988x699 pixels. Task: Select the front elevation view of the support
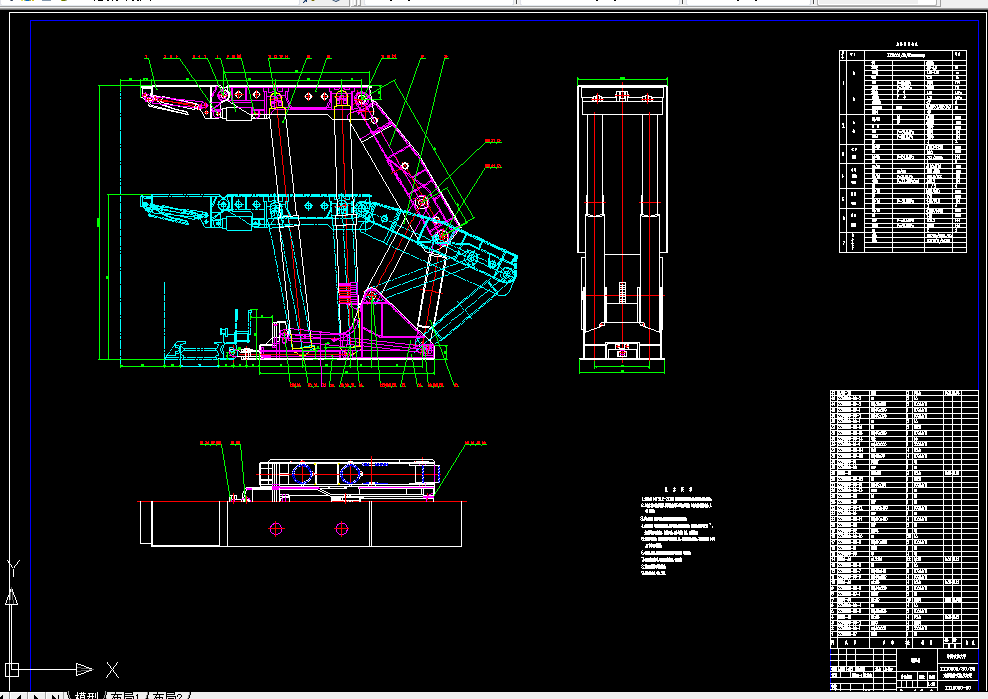pyautogui.click(x=622, y=226)
